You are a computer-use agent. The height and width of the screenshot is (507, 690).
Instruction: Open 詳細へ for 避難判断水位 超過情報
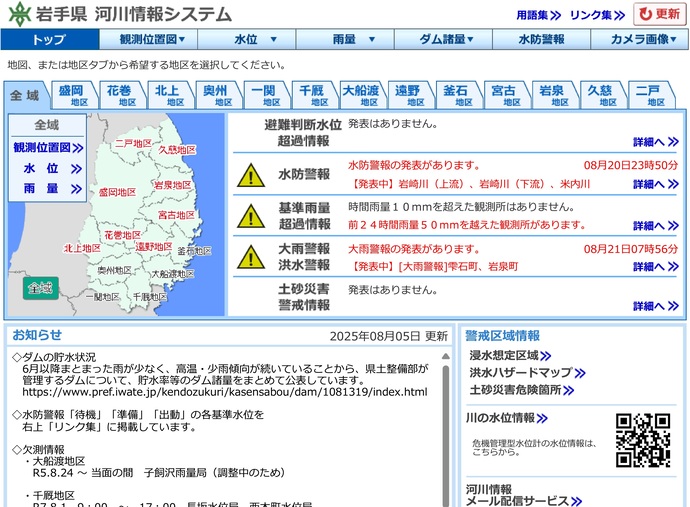click(x=655, y=142)
